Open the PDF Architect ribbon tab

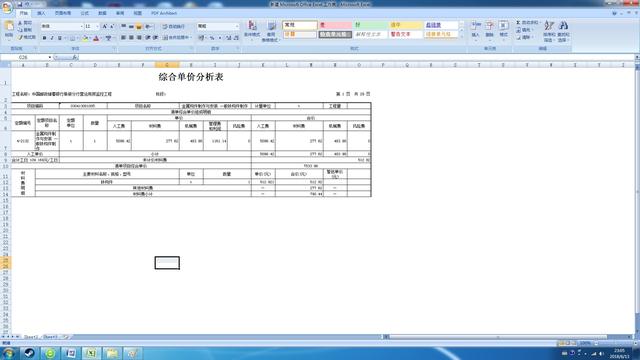(x=164, y=13)
